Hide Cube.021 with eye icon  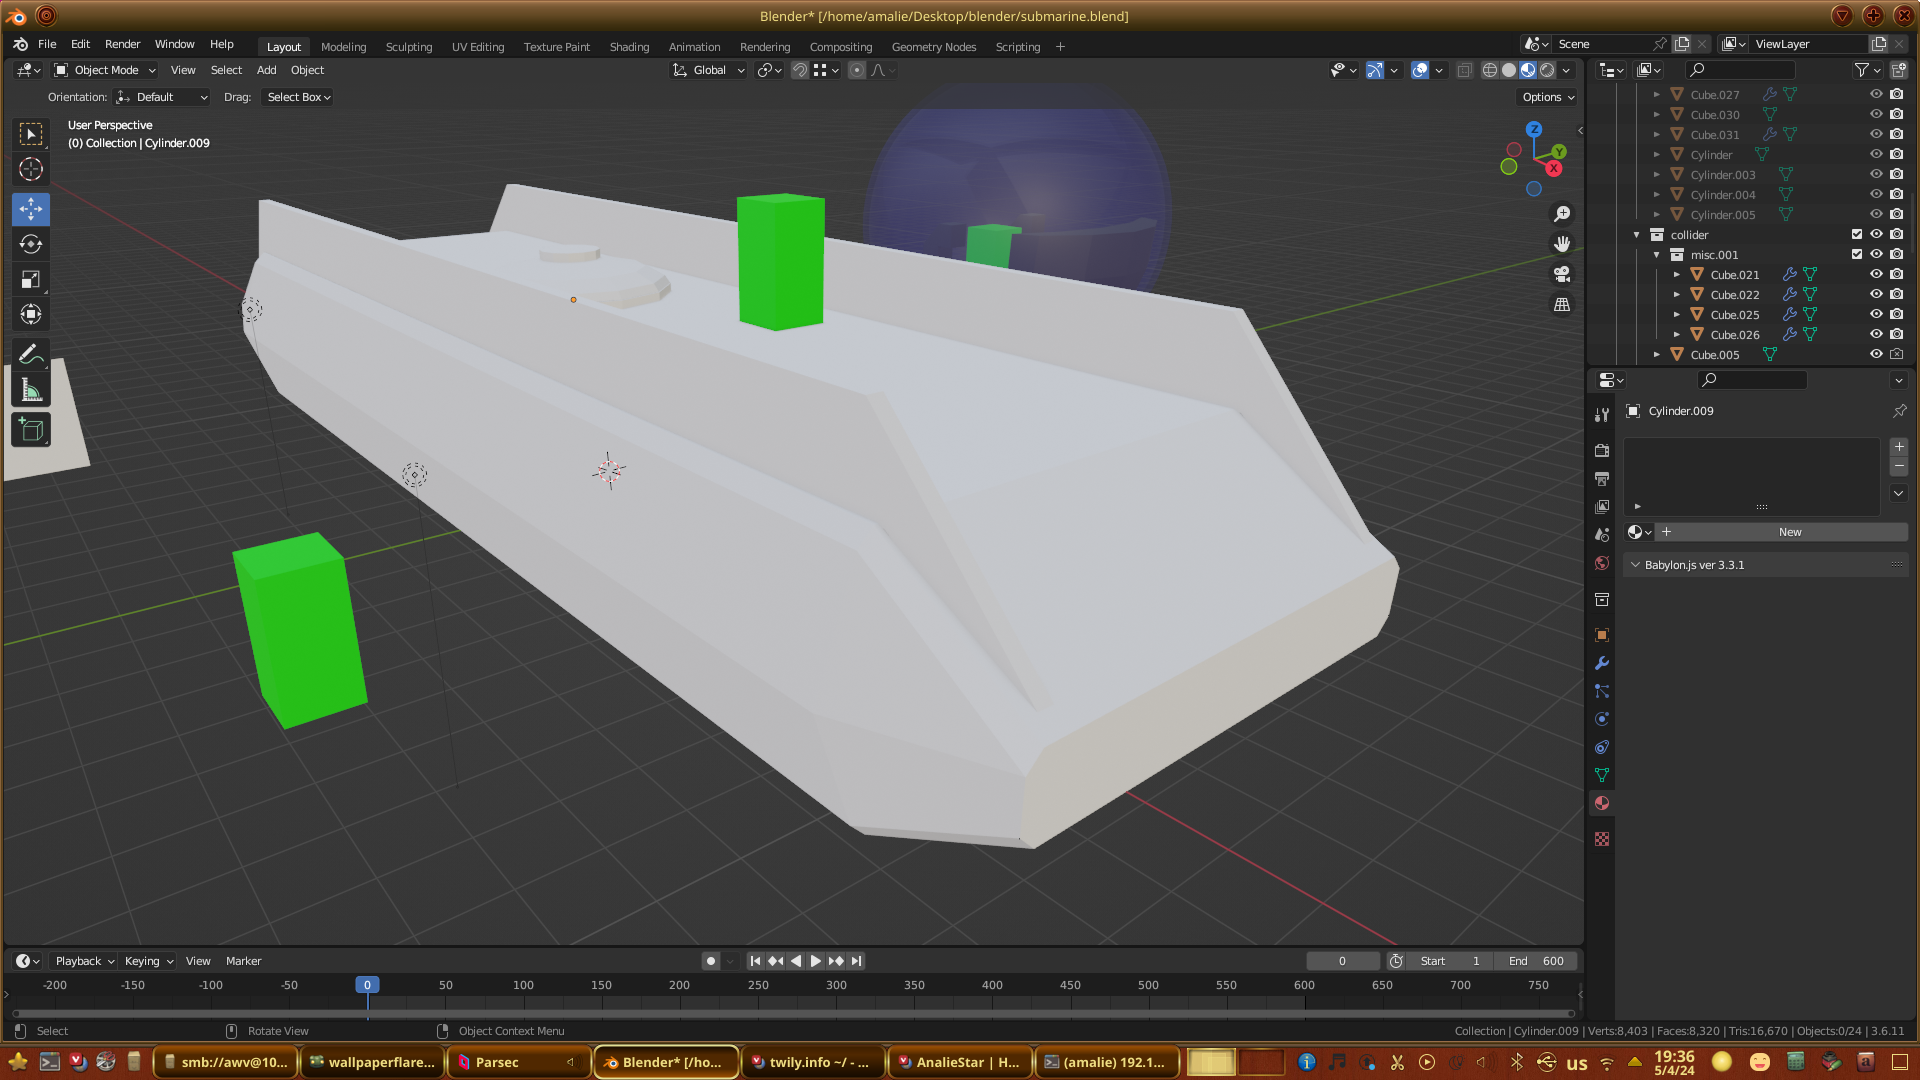[1876, 274]
